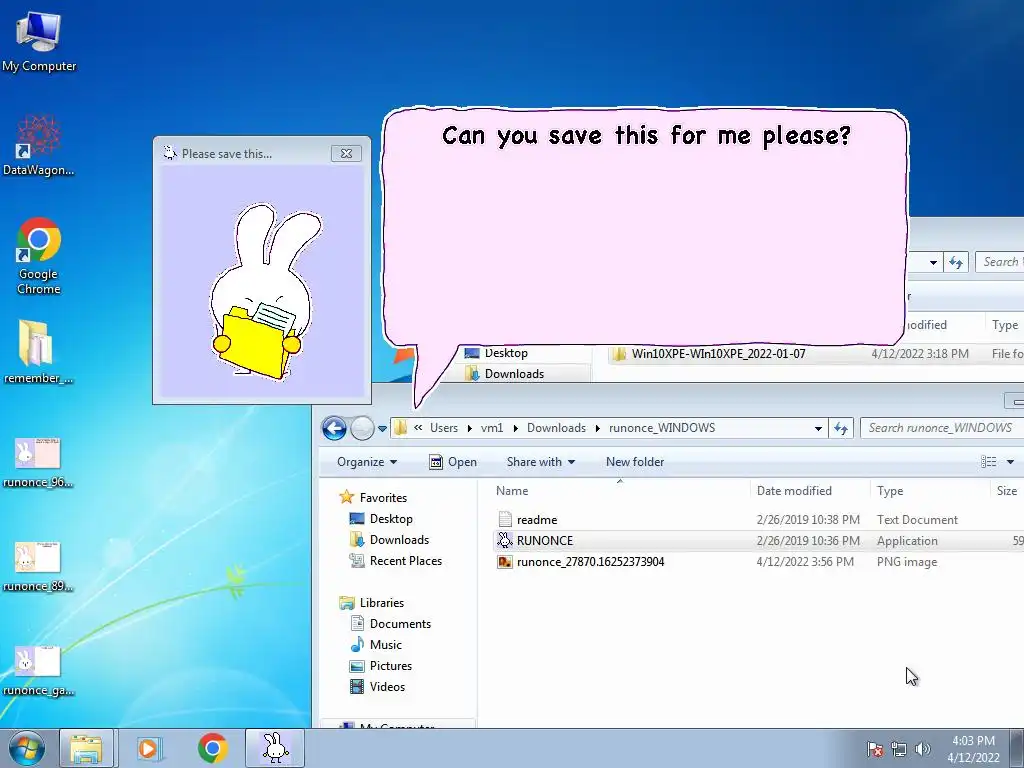This screenshot has width=1024, height=768.
Task: Open recent pages dropdown next to nav buttons
Action: coord(383,428)
